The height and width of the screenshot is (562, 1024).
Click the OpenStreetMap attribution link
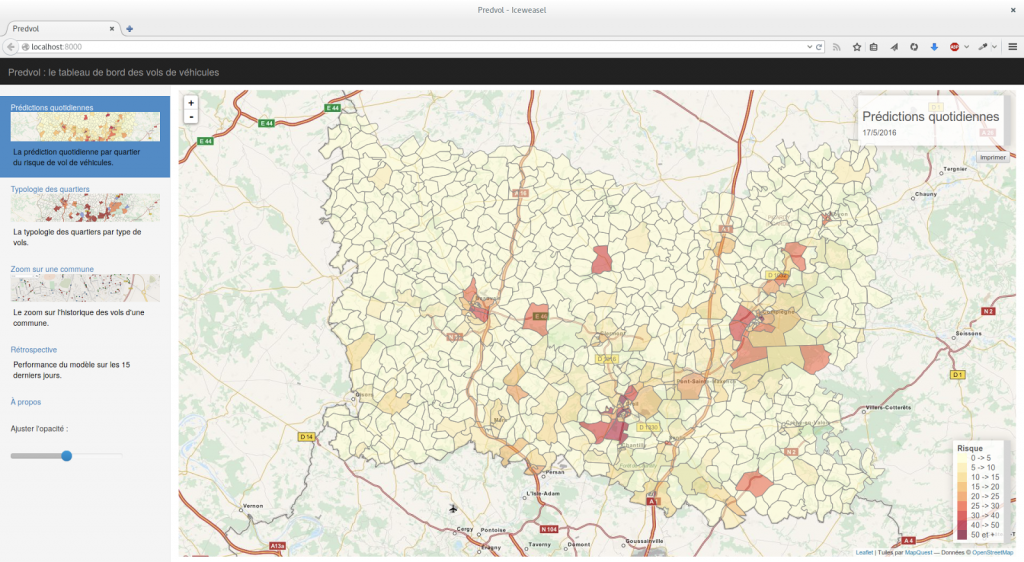tap(992, 552)
